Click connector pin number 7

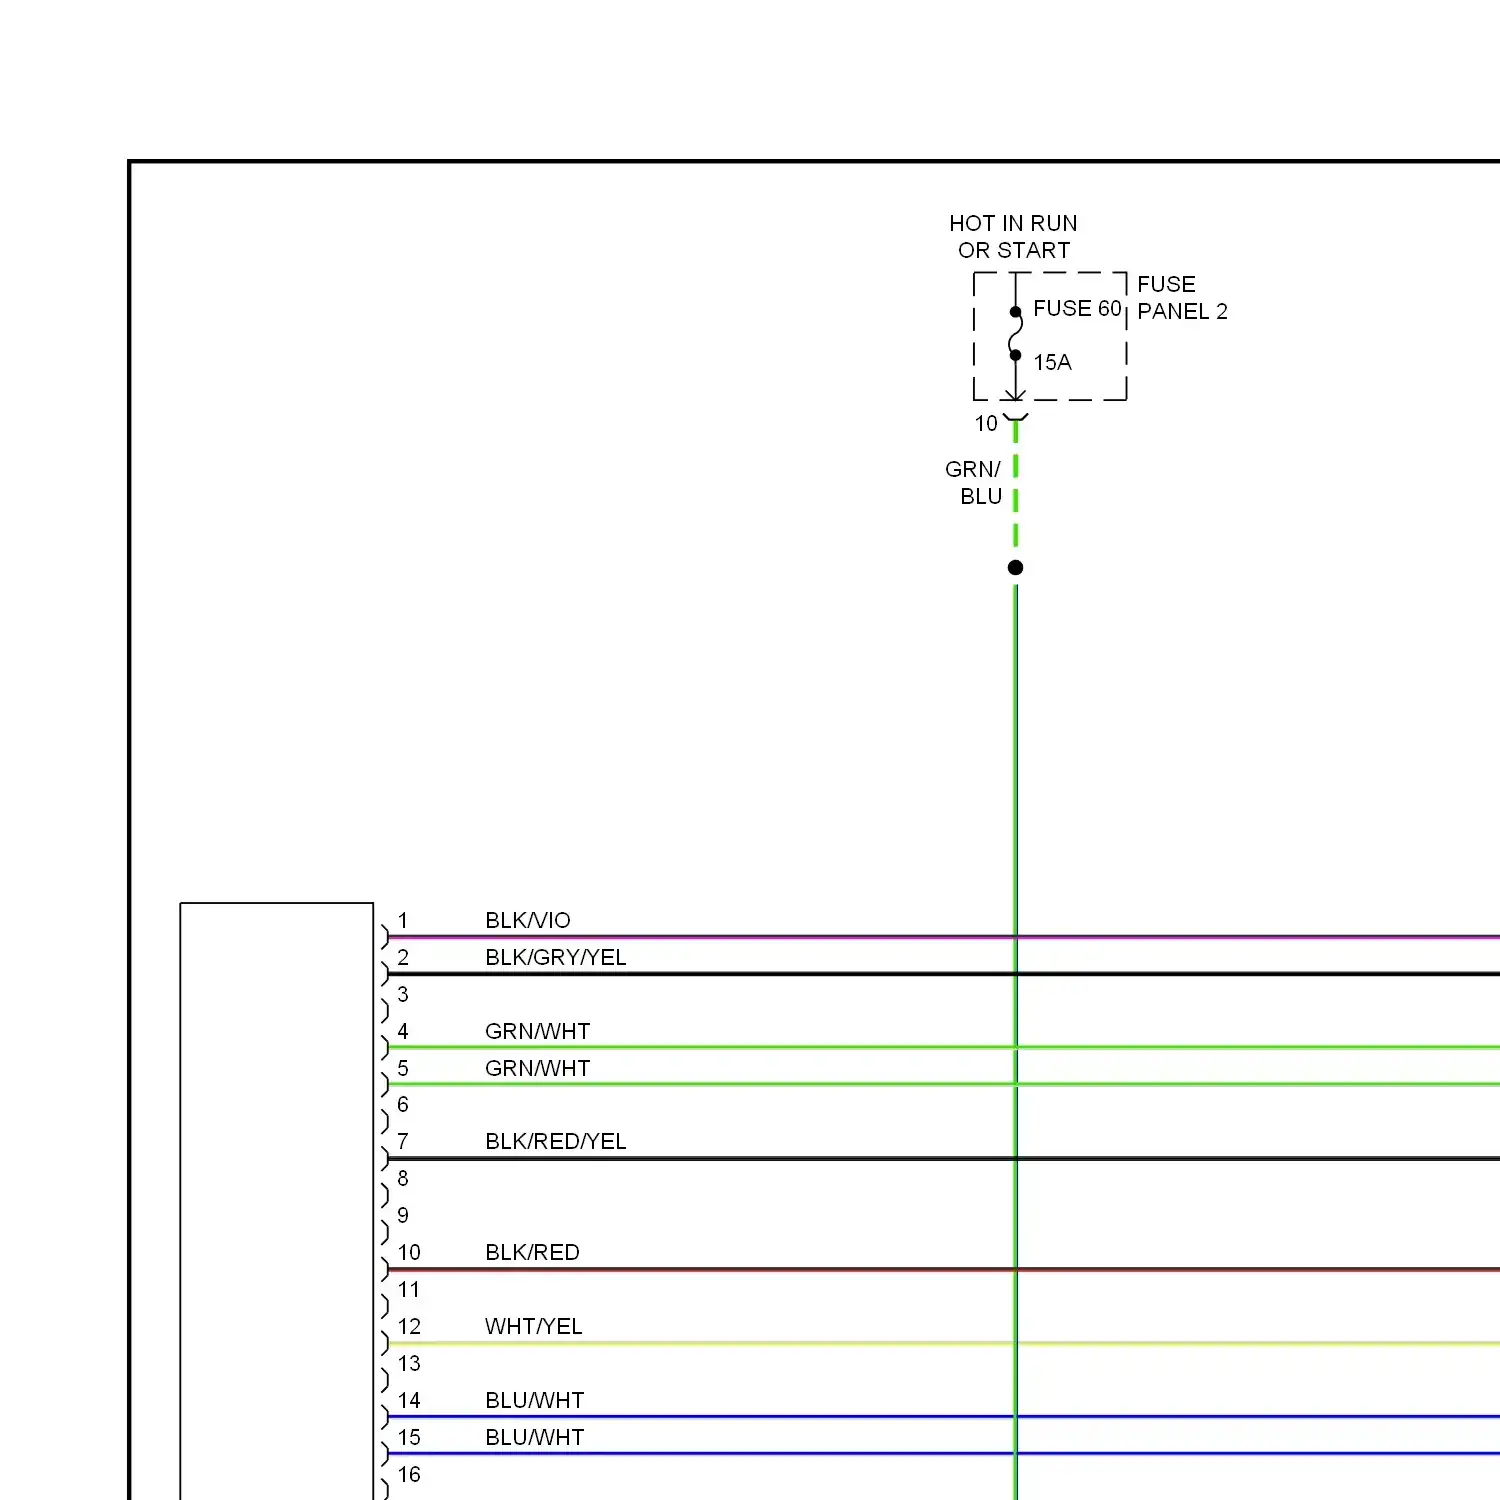point(403,1142)
